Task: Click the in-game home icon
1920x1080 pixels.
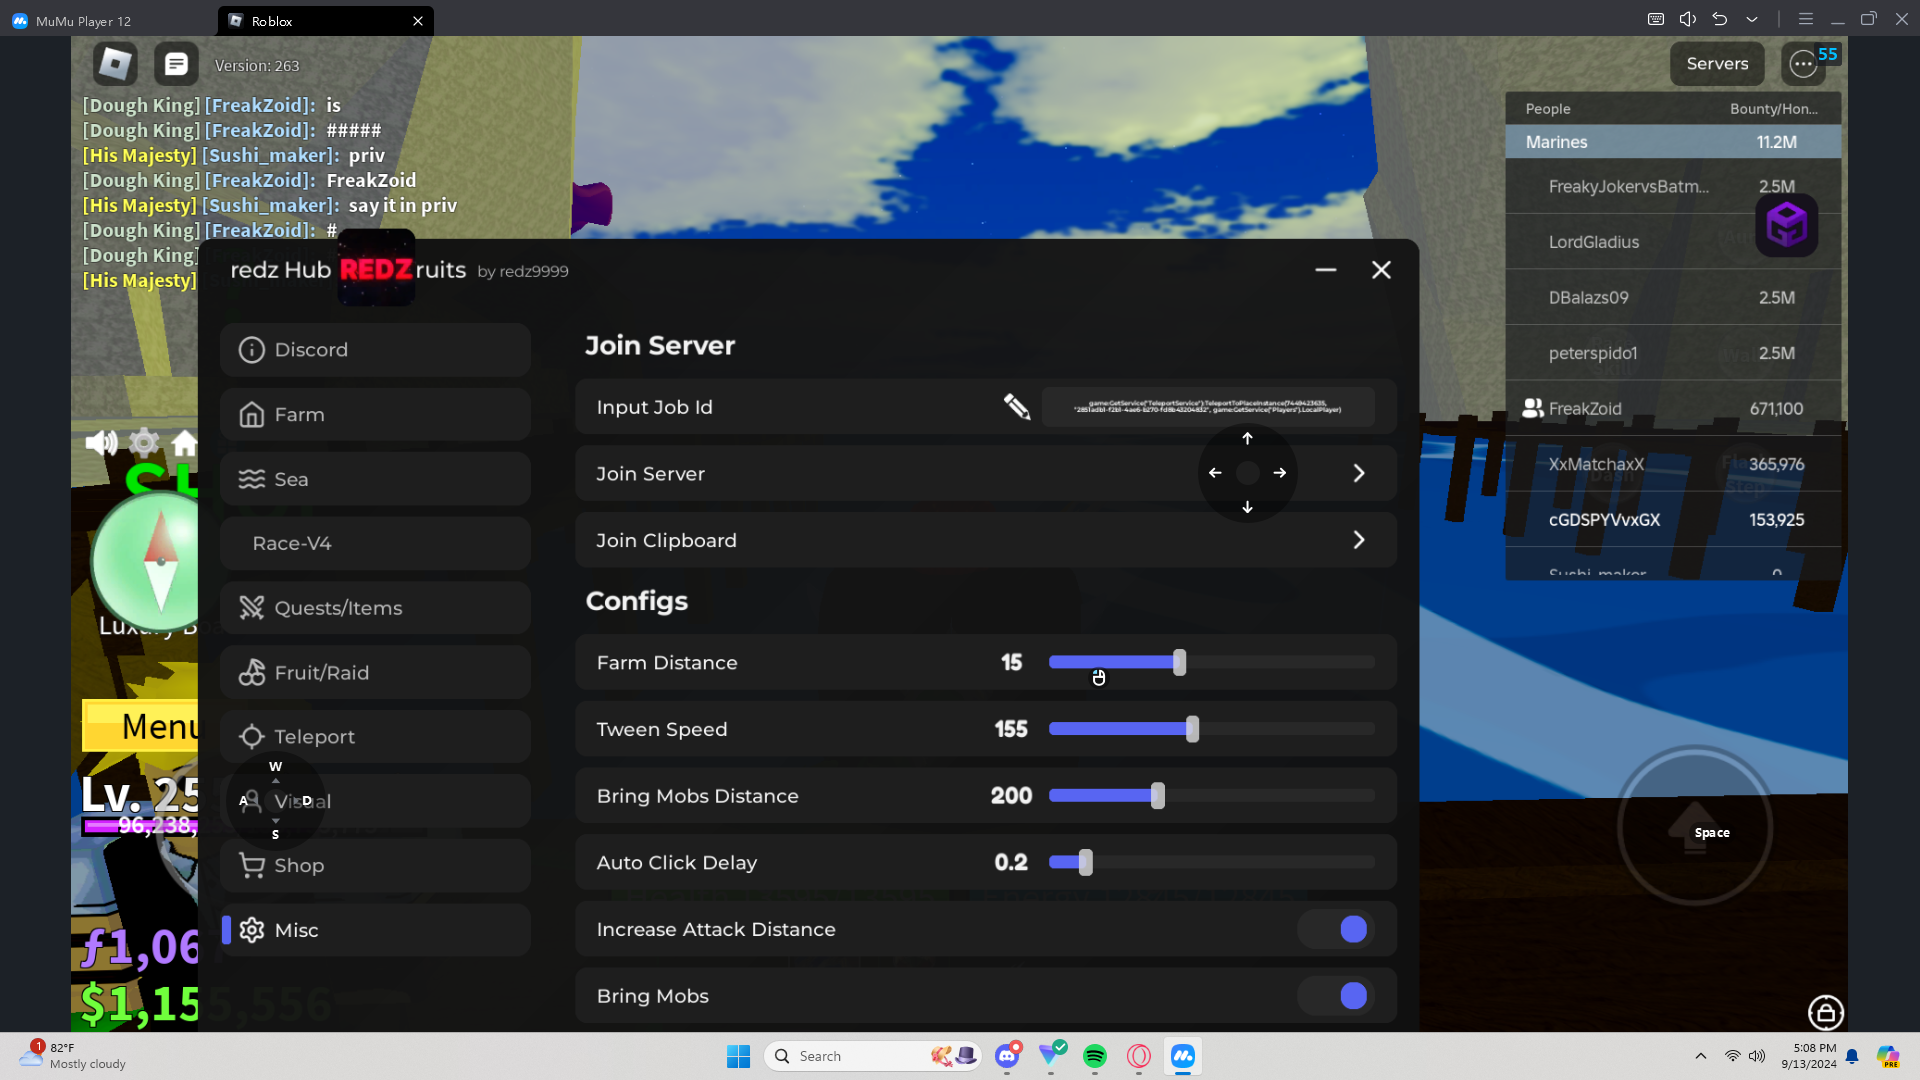Action: (x=185, y=442)
